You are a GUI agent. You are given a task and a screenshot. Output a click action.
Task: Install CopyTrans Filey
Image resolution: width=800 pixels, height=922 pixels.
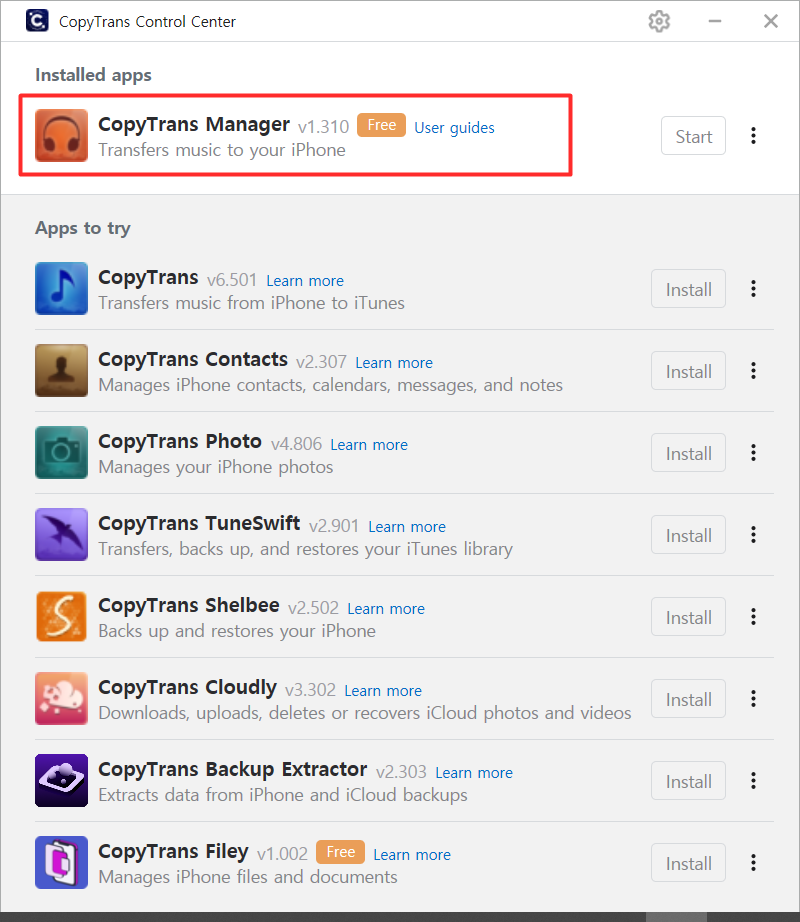pyautogui.click(x=688, y=863)
